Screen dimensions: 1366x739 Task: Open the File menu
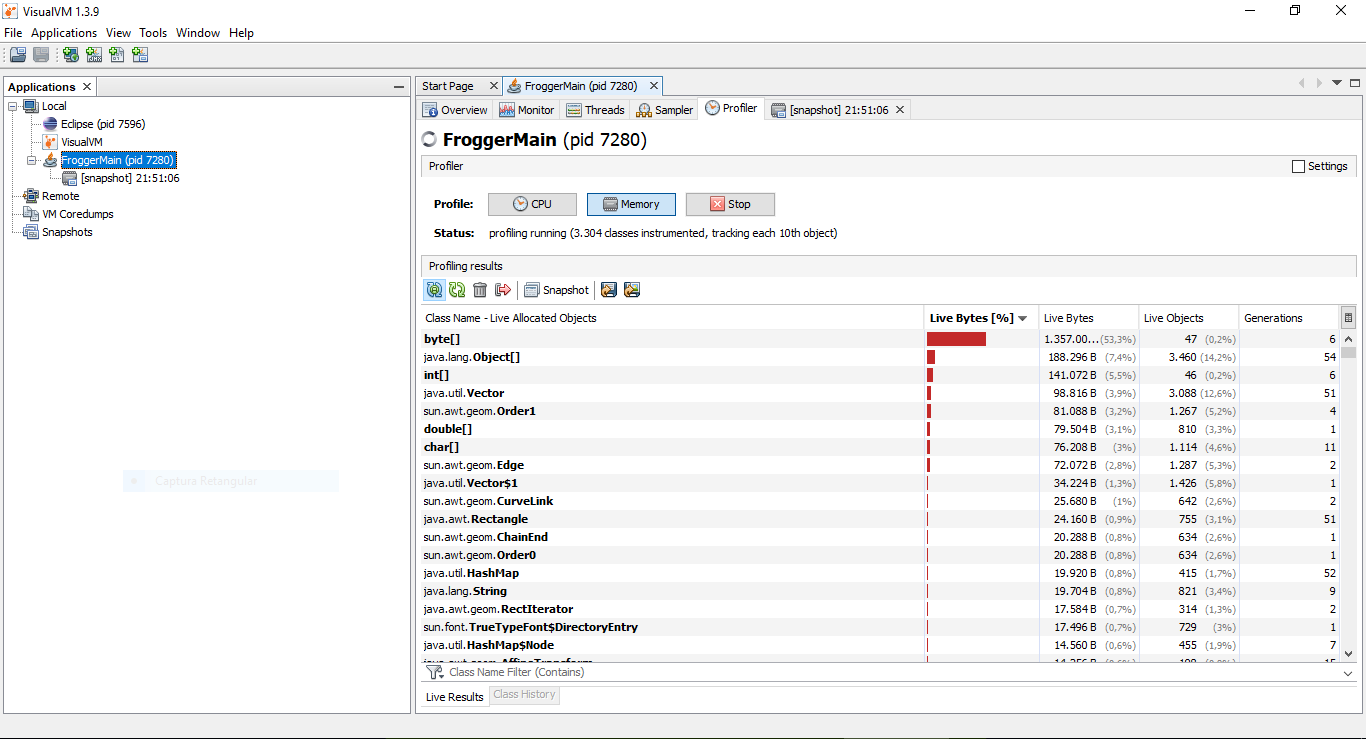coord(13,33)
